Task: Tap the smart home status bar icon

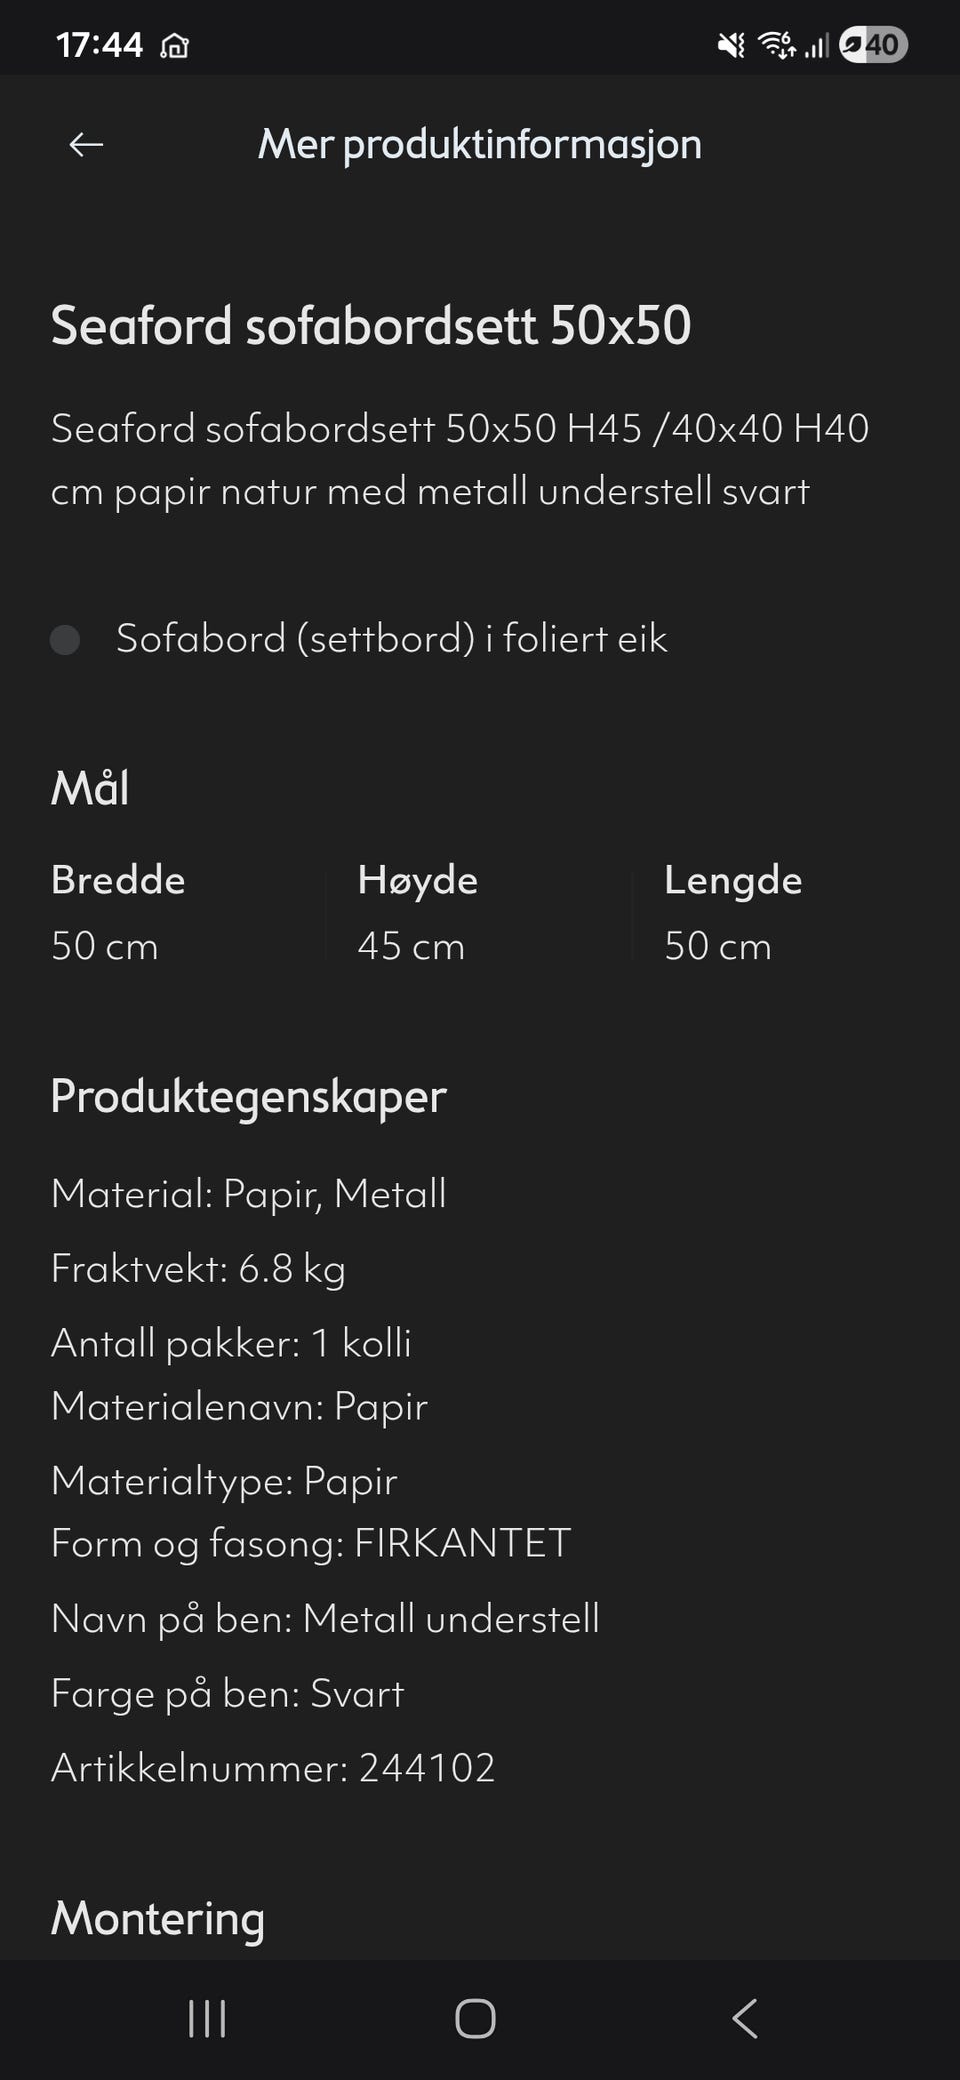Action: tap(175, 46)
